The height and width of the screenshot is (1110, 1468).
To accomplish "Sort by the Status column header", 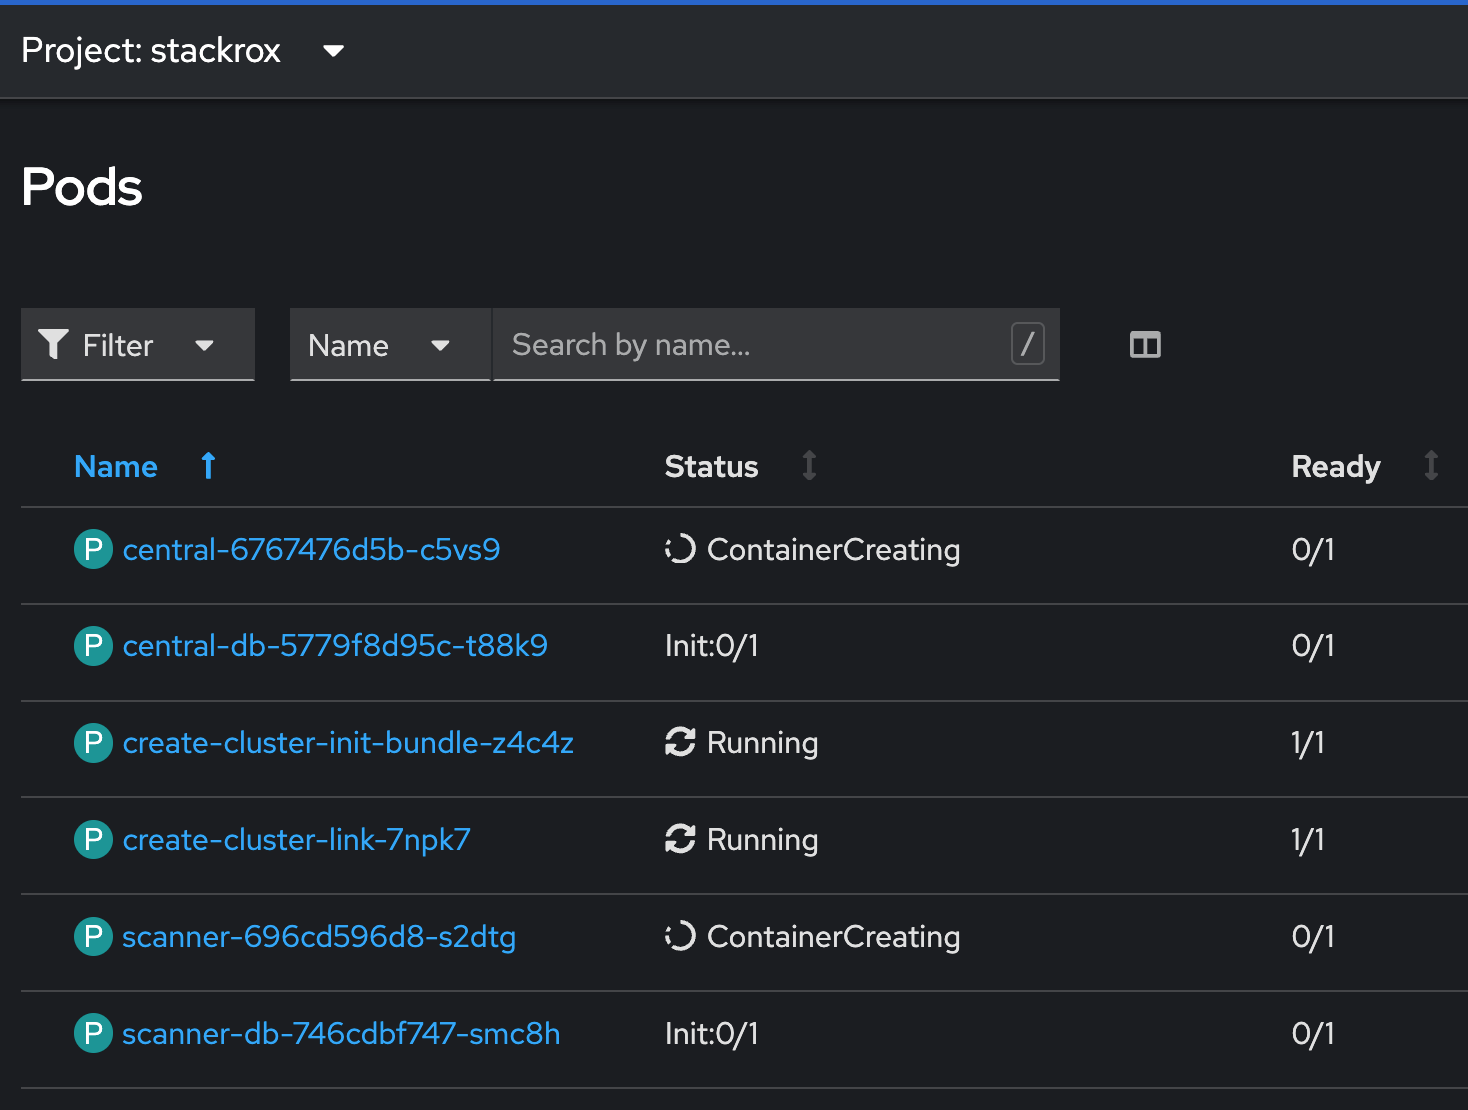I will tap(711, 467).
